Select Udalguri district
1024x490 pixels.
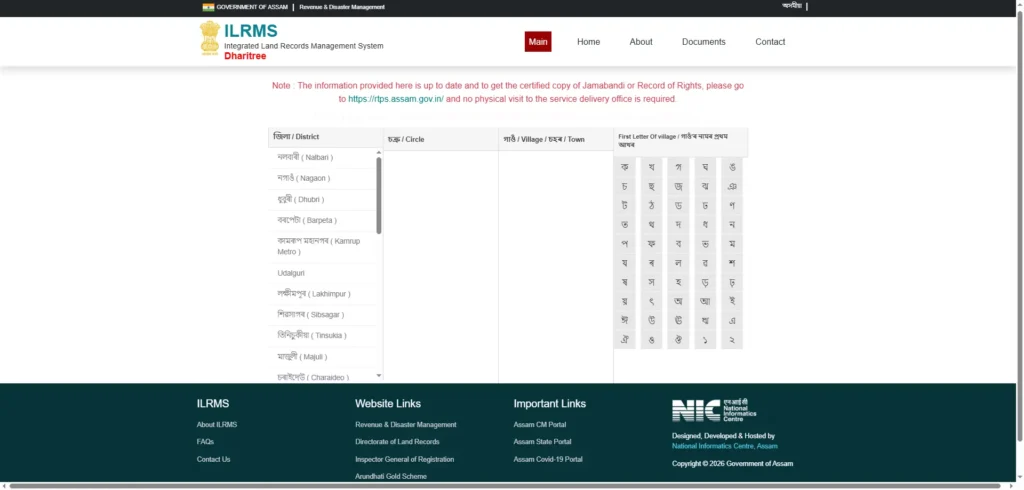click(x=323, y=273)
